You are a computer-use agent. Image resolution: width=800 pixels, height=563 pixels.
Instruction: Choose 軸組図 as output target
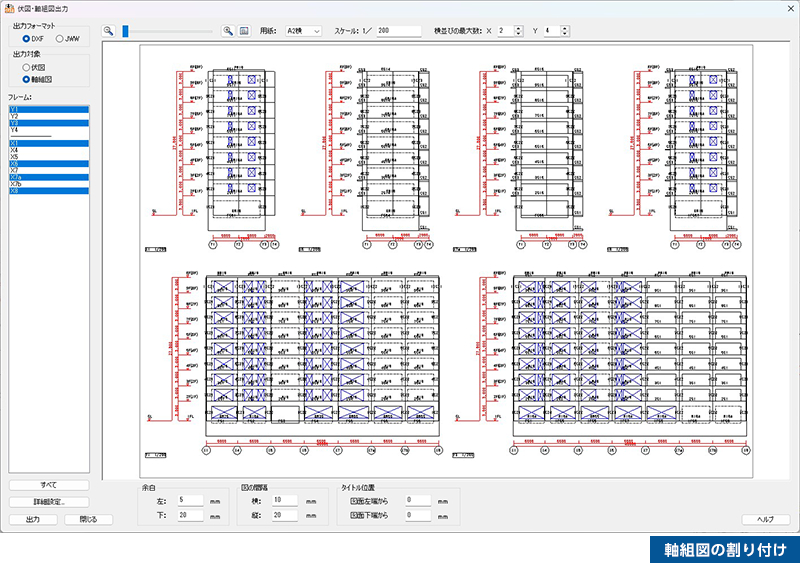pyautogui.click(x=27, y=78)
